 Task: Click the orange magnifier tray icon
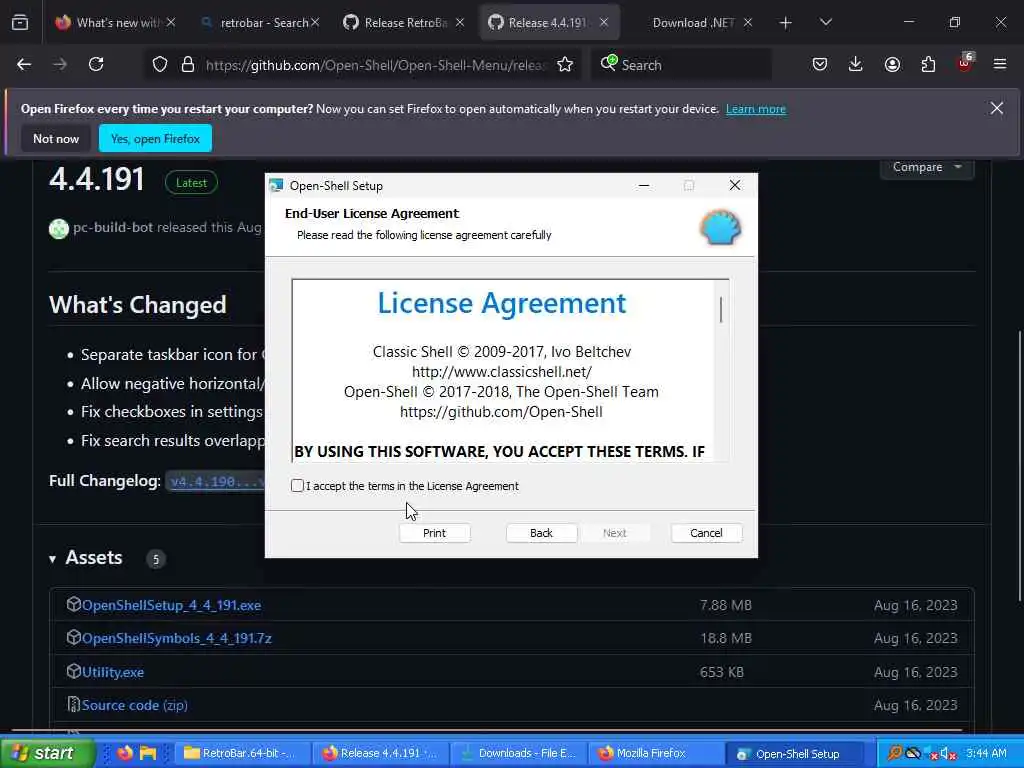point(895,753)
